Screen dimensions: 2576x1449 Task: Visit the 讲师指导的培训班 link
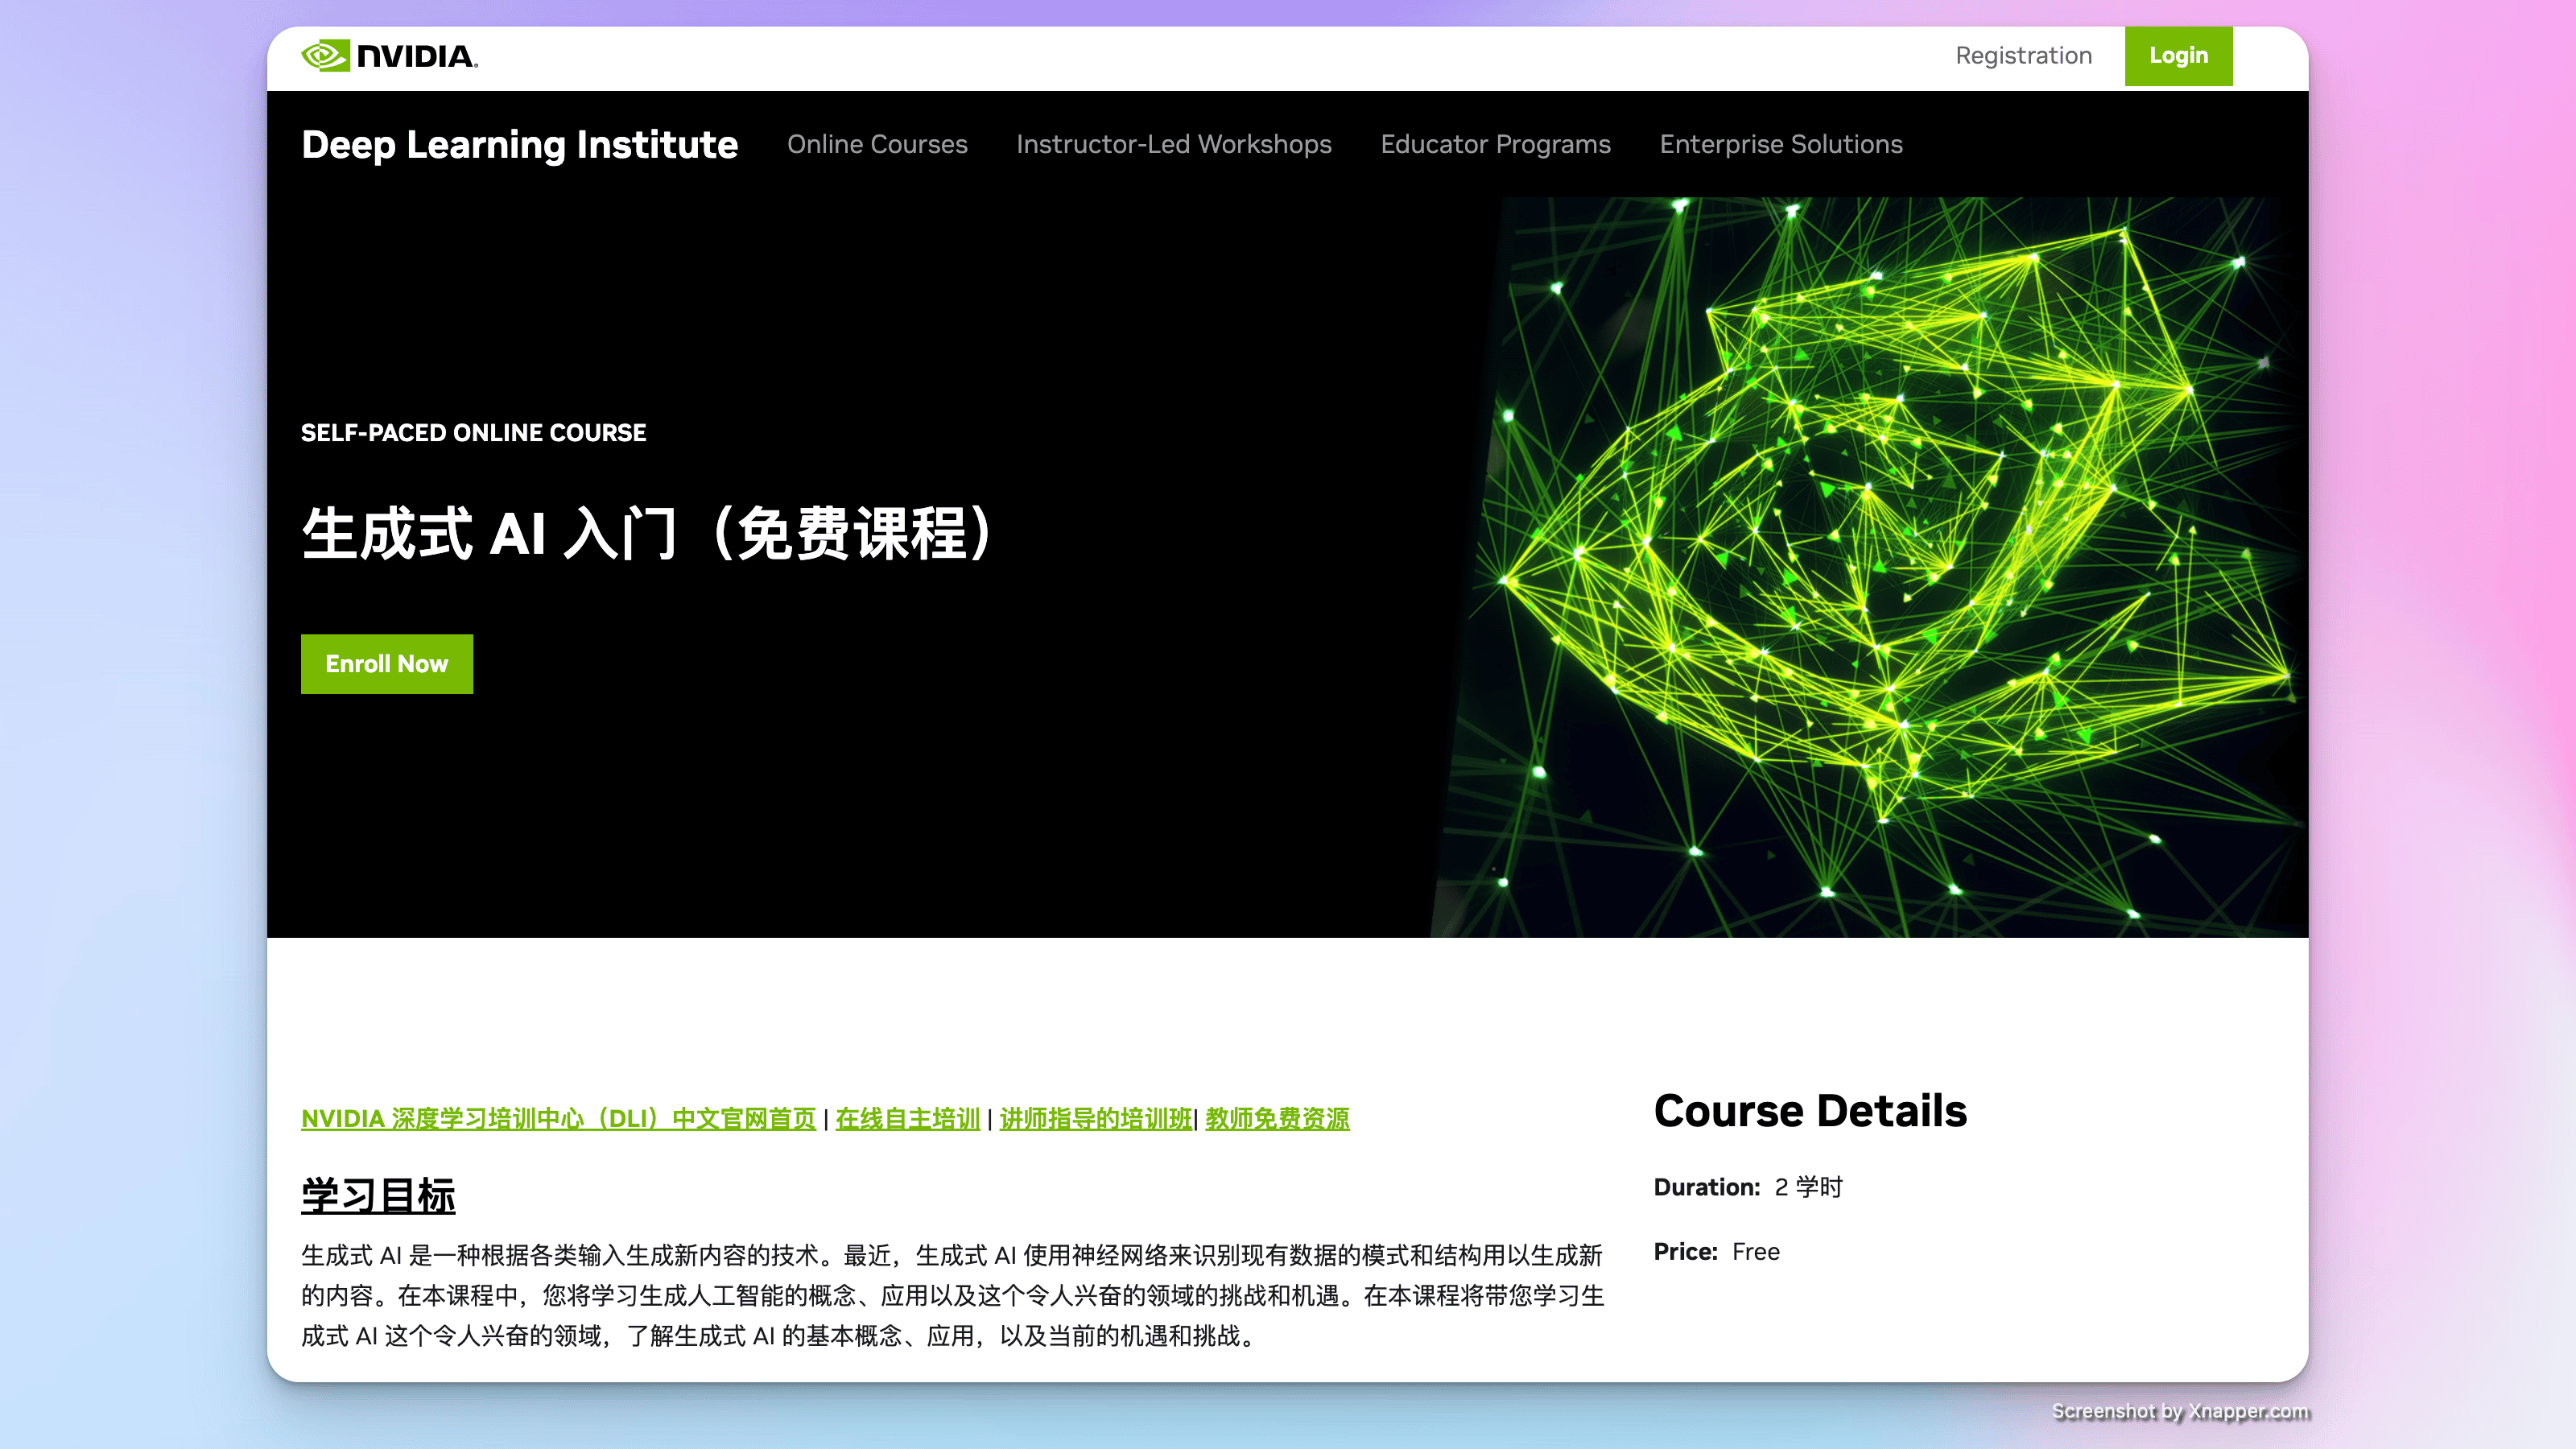coord(1095,1119)
